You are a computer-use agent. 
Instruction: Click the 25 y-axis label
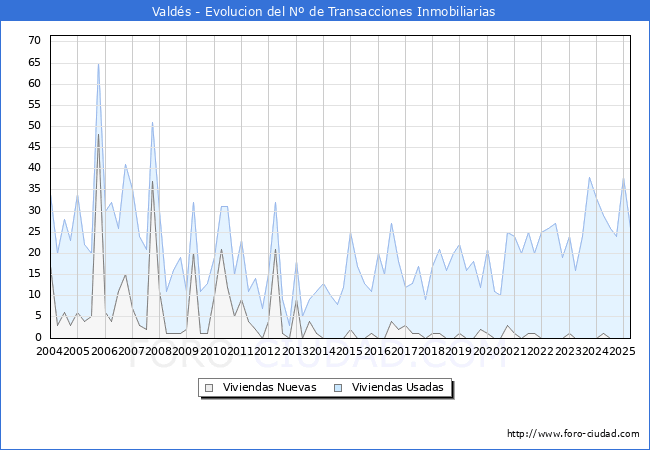click(x=34, y=232)
